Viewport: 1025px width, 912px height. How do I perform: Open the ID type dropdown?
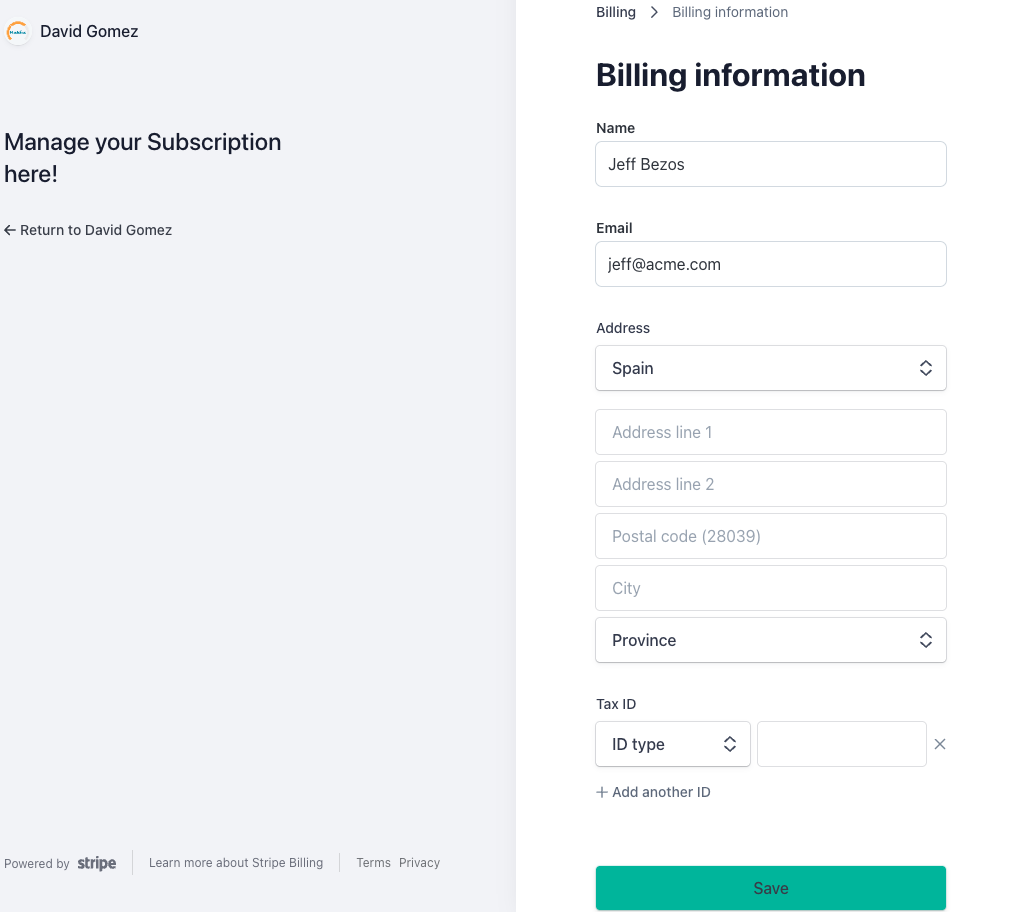click(672, 744)
